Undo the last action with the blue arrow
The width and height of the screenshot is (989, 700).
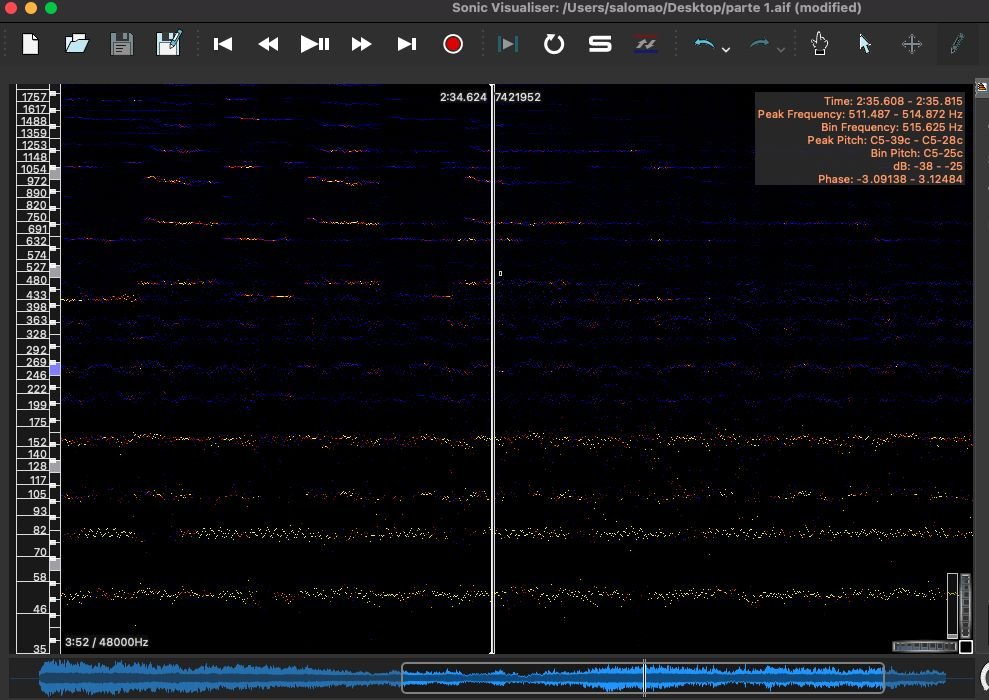[704, 44]
